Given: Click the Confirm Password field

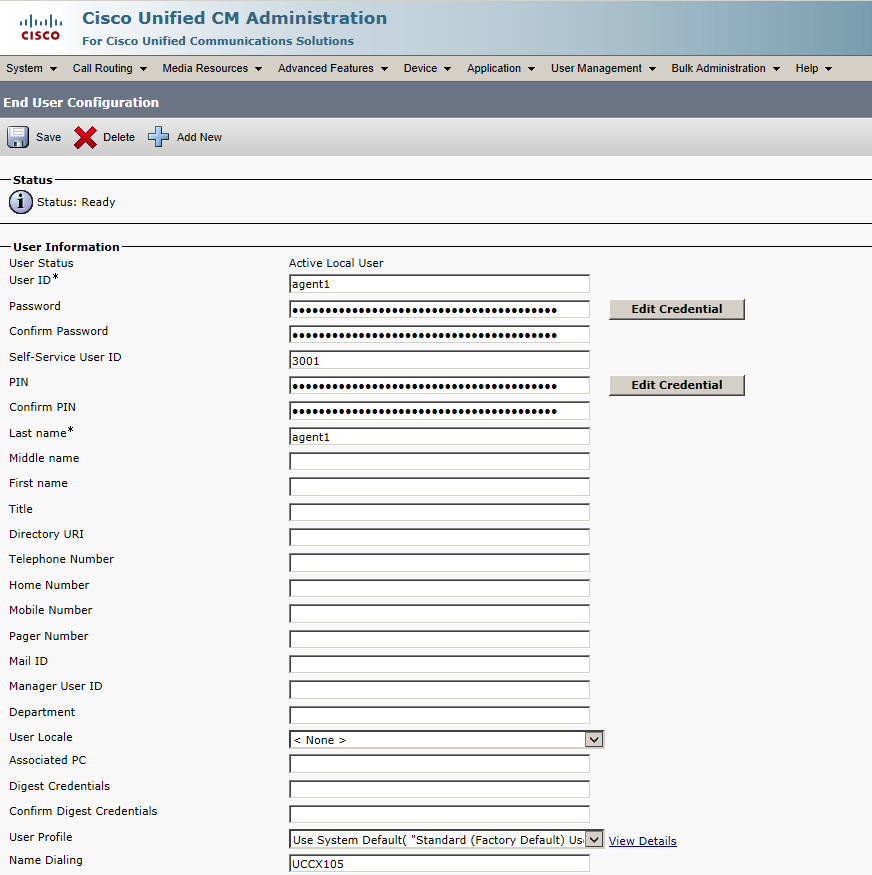Looking at the screenshot, I should coord(439,334).
